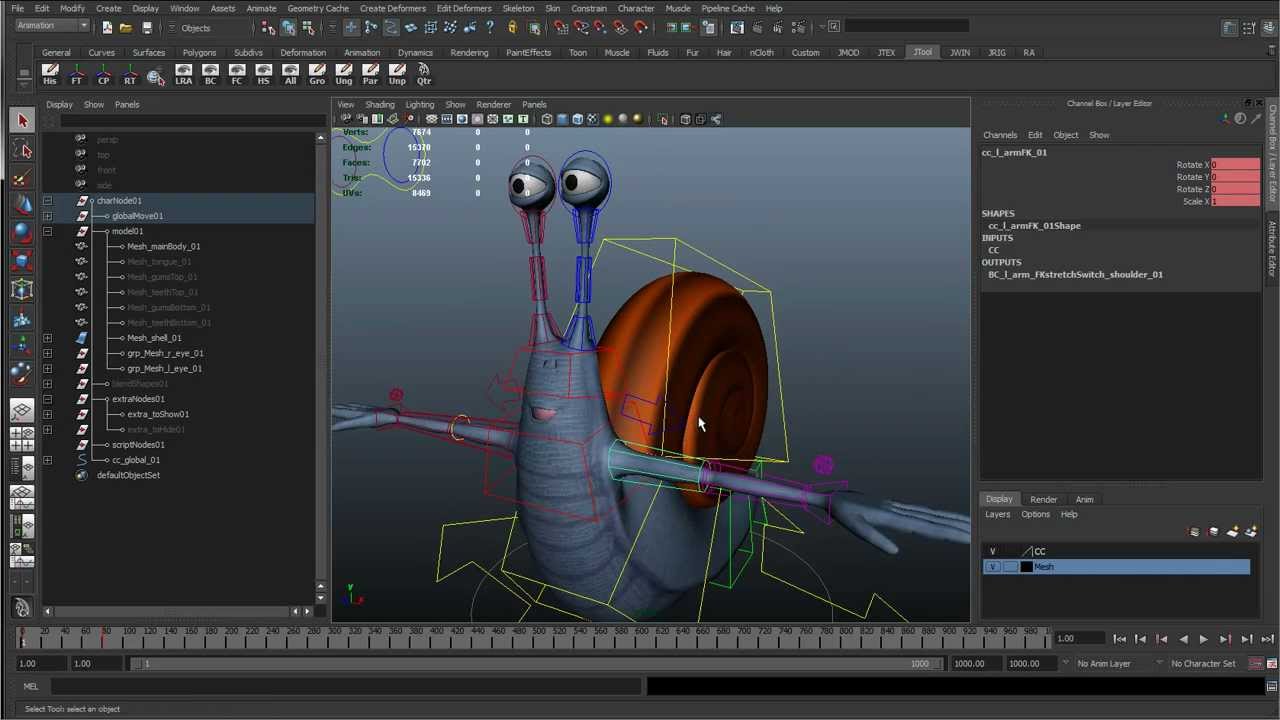Collapse the charNode01 tree node

coord(47,201)
